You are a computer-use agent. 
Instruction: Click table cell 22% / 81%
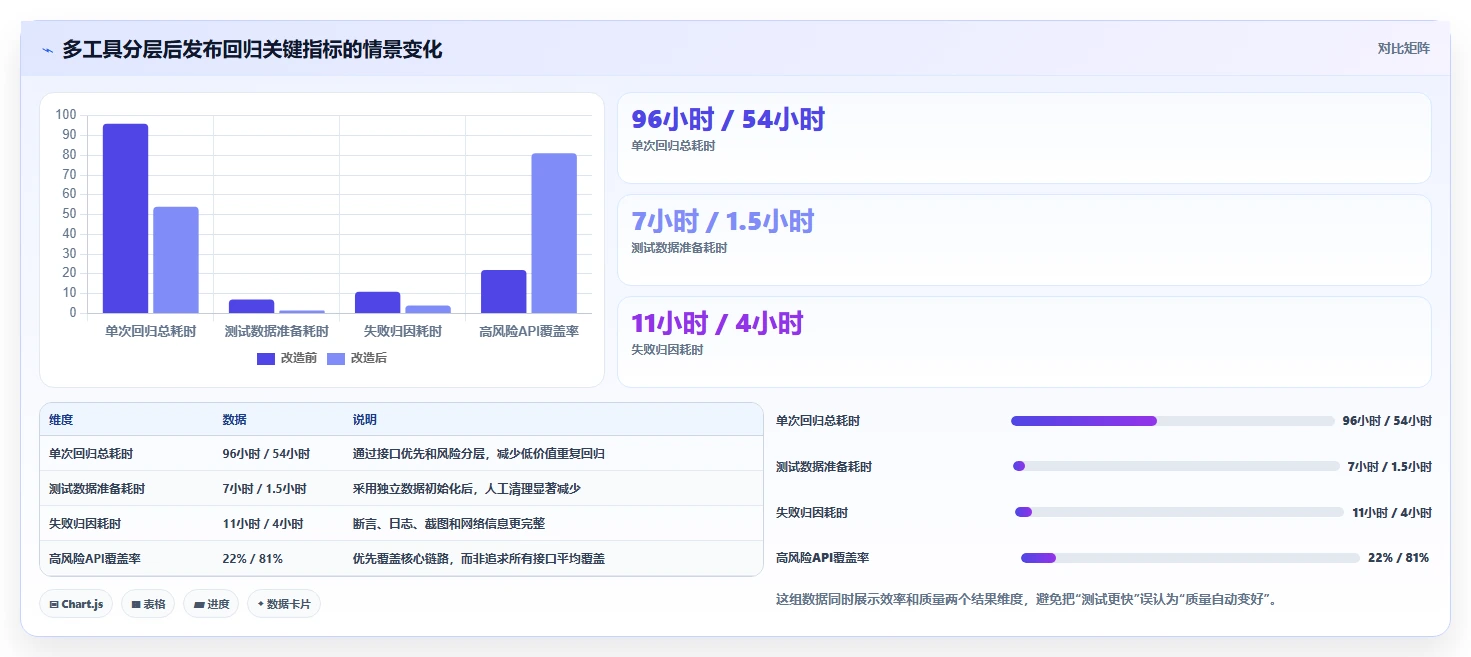click(x=252, y=559)
